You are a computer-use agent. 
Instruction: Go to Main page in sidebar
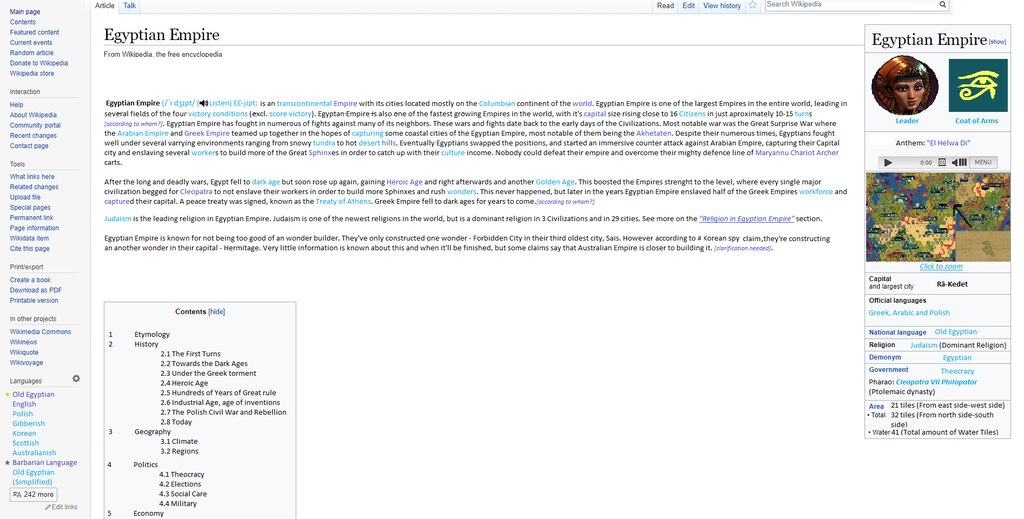click(25, 12)
